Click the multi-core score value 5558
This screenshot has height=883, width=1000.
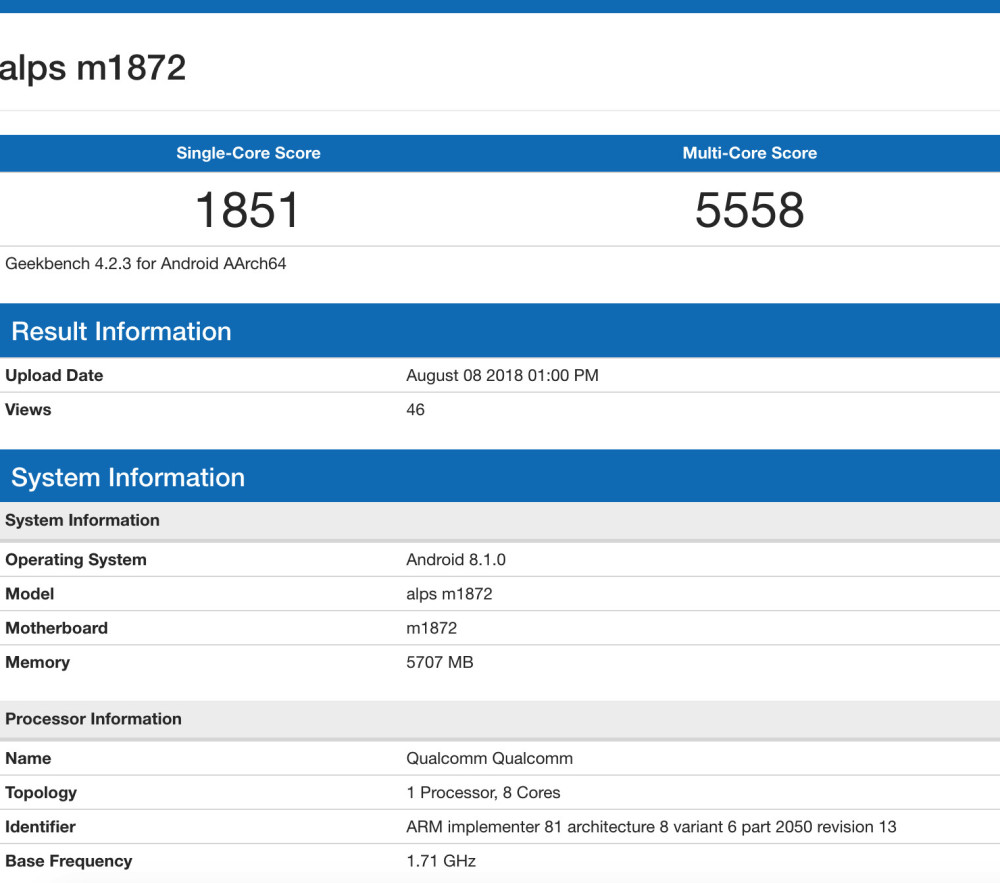[x=750, y=209]
